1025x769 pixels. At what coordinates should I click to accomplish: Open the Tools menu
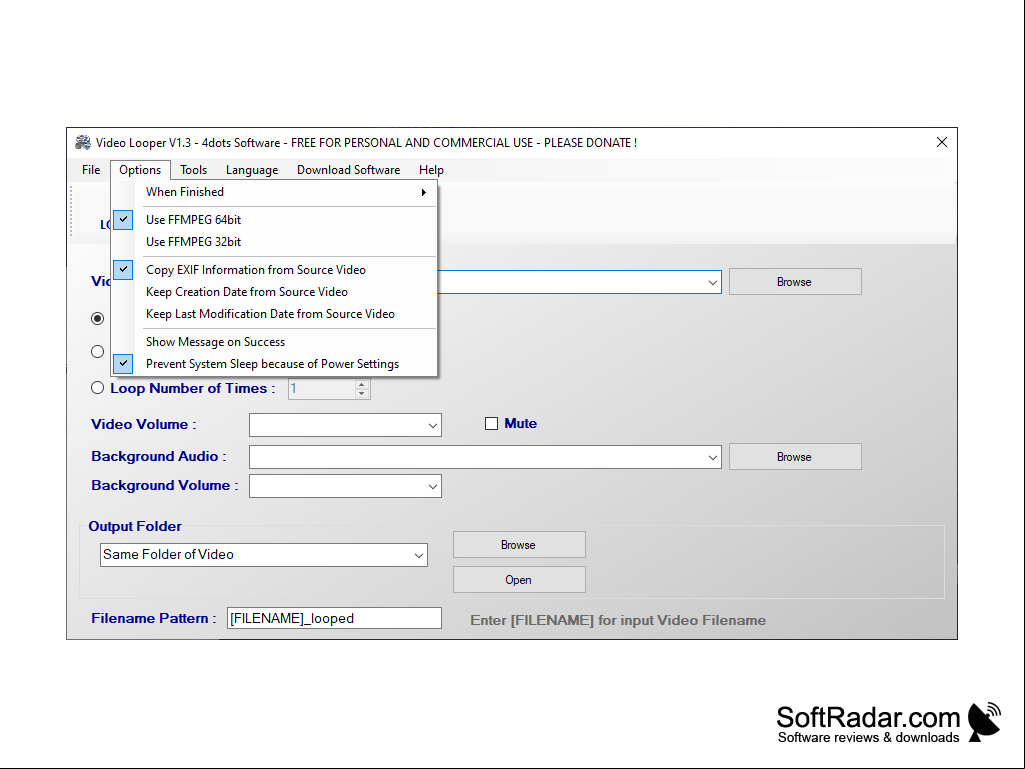click(x=193, y=170)
